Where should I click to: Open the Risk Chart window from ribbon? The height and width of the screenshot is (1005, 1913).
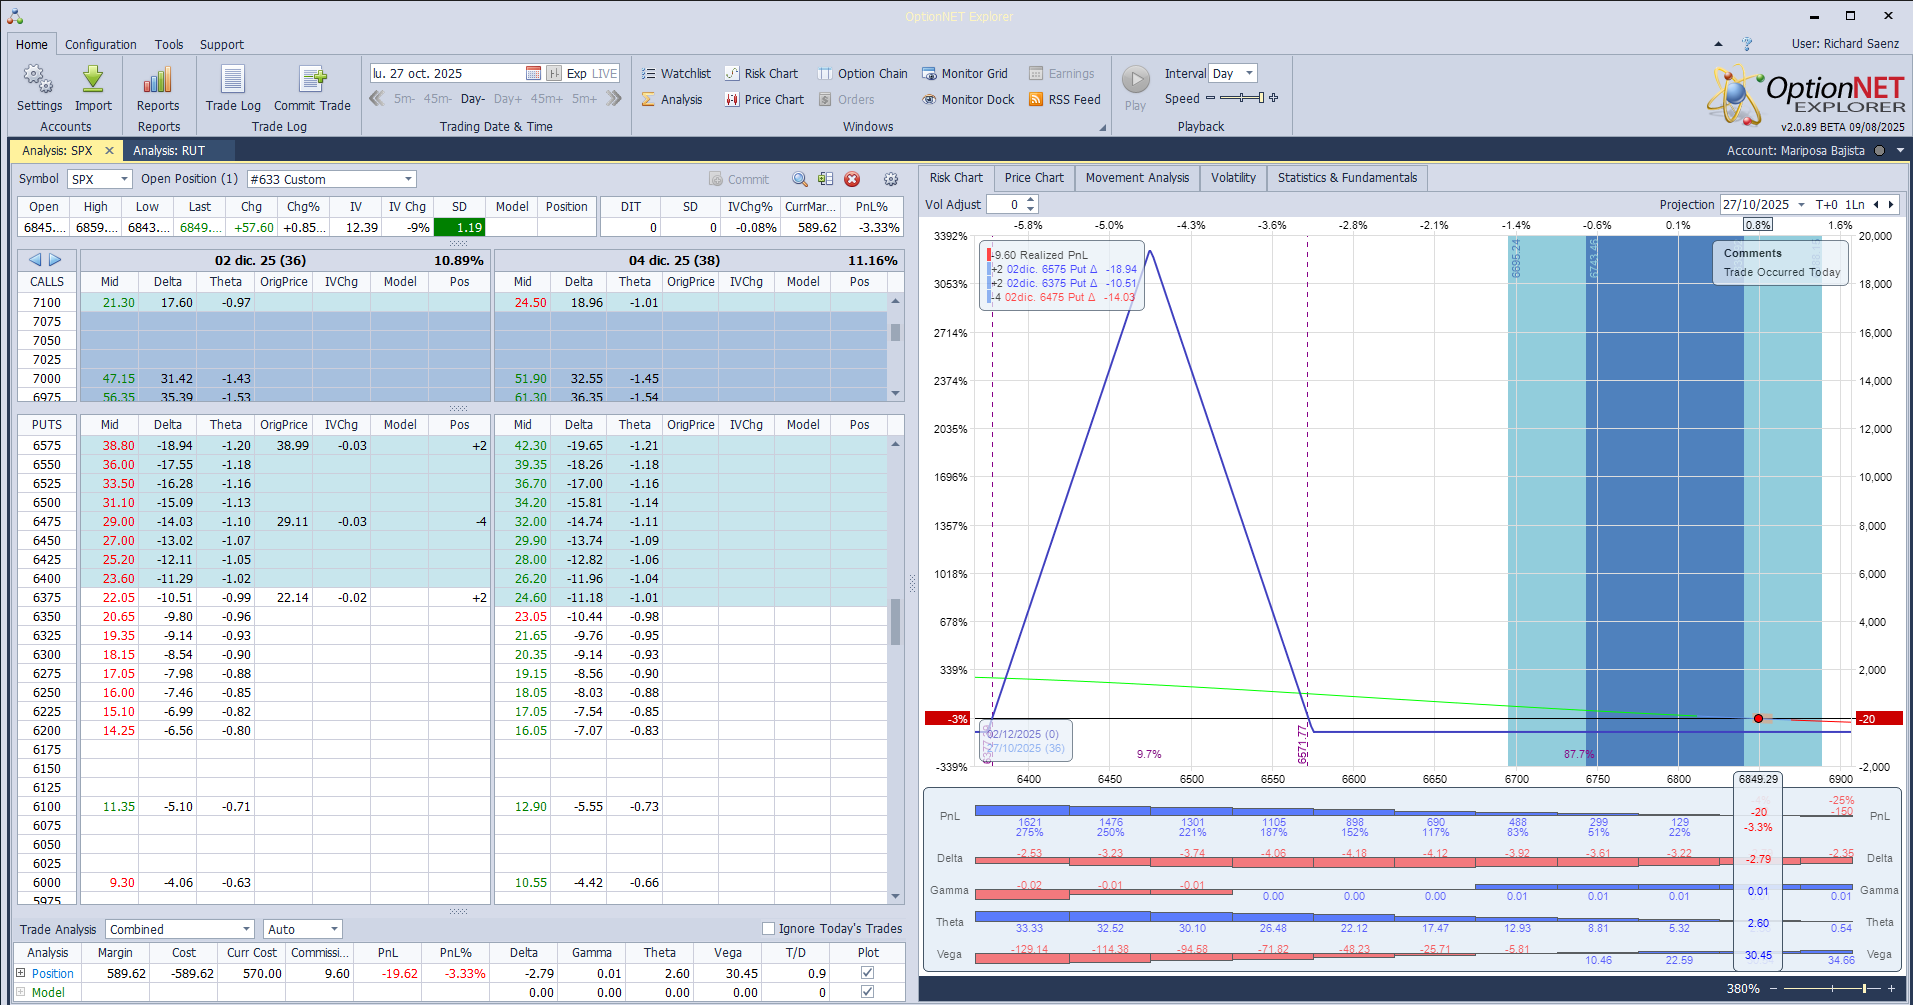pyautogui.click(x=761, y=73)
